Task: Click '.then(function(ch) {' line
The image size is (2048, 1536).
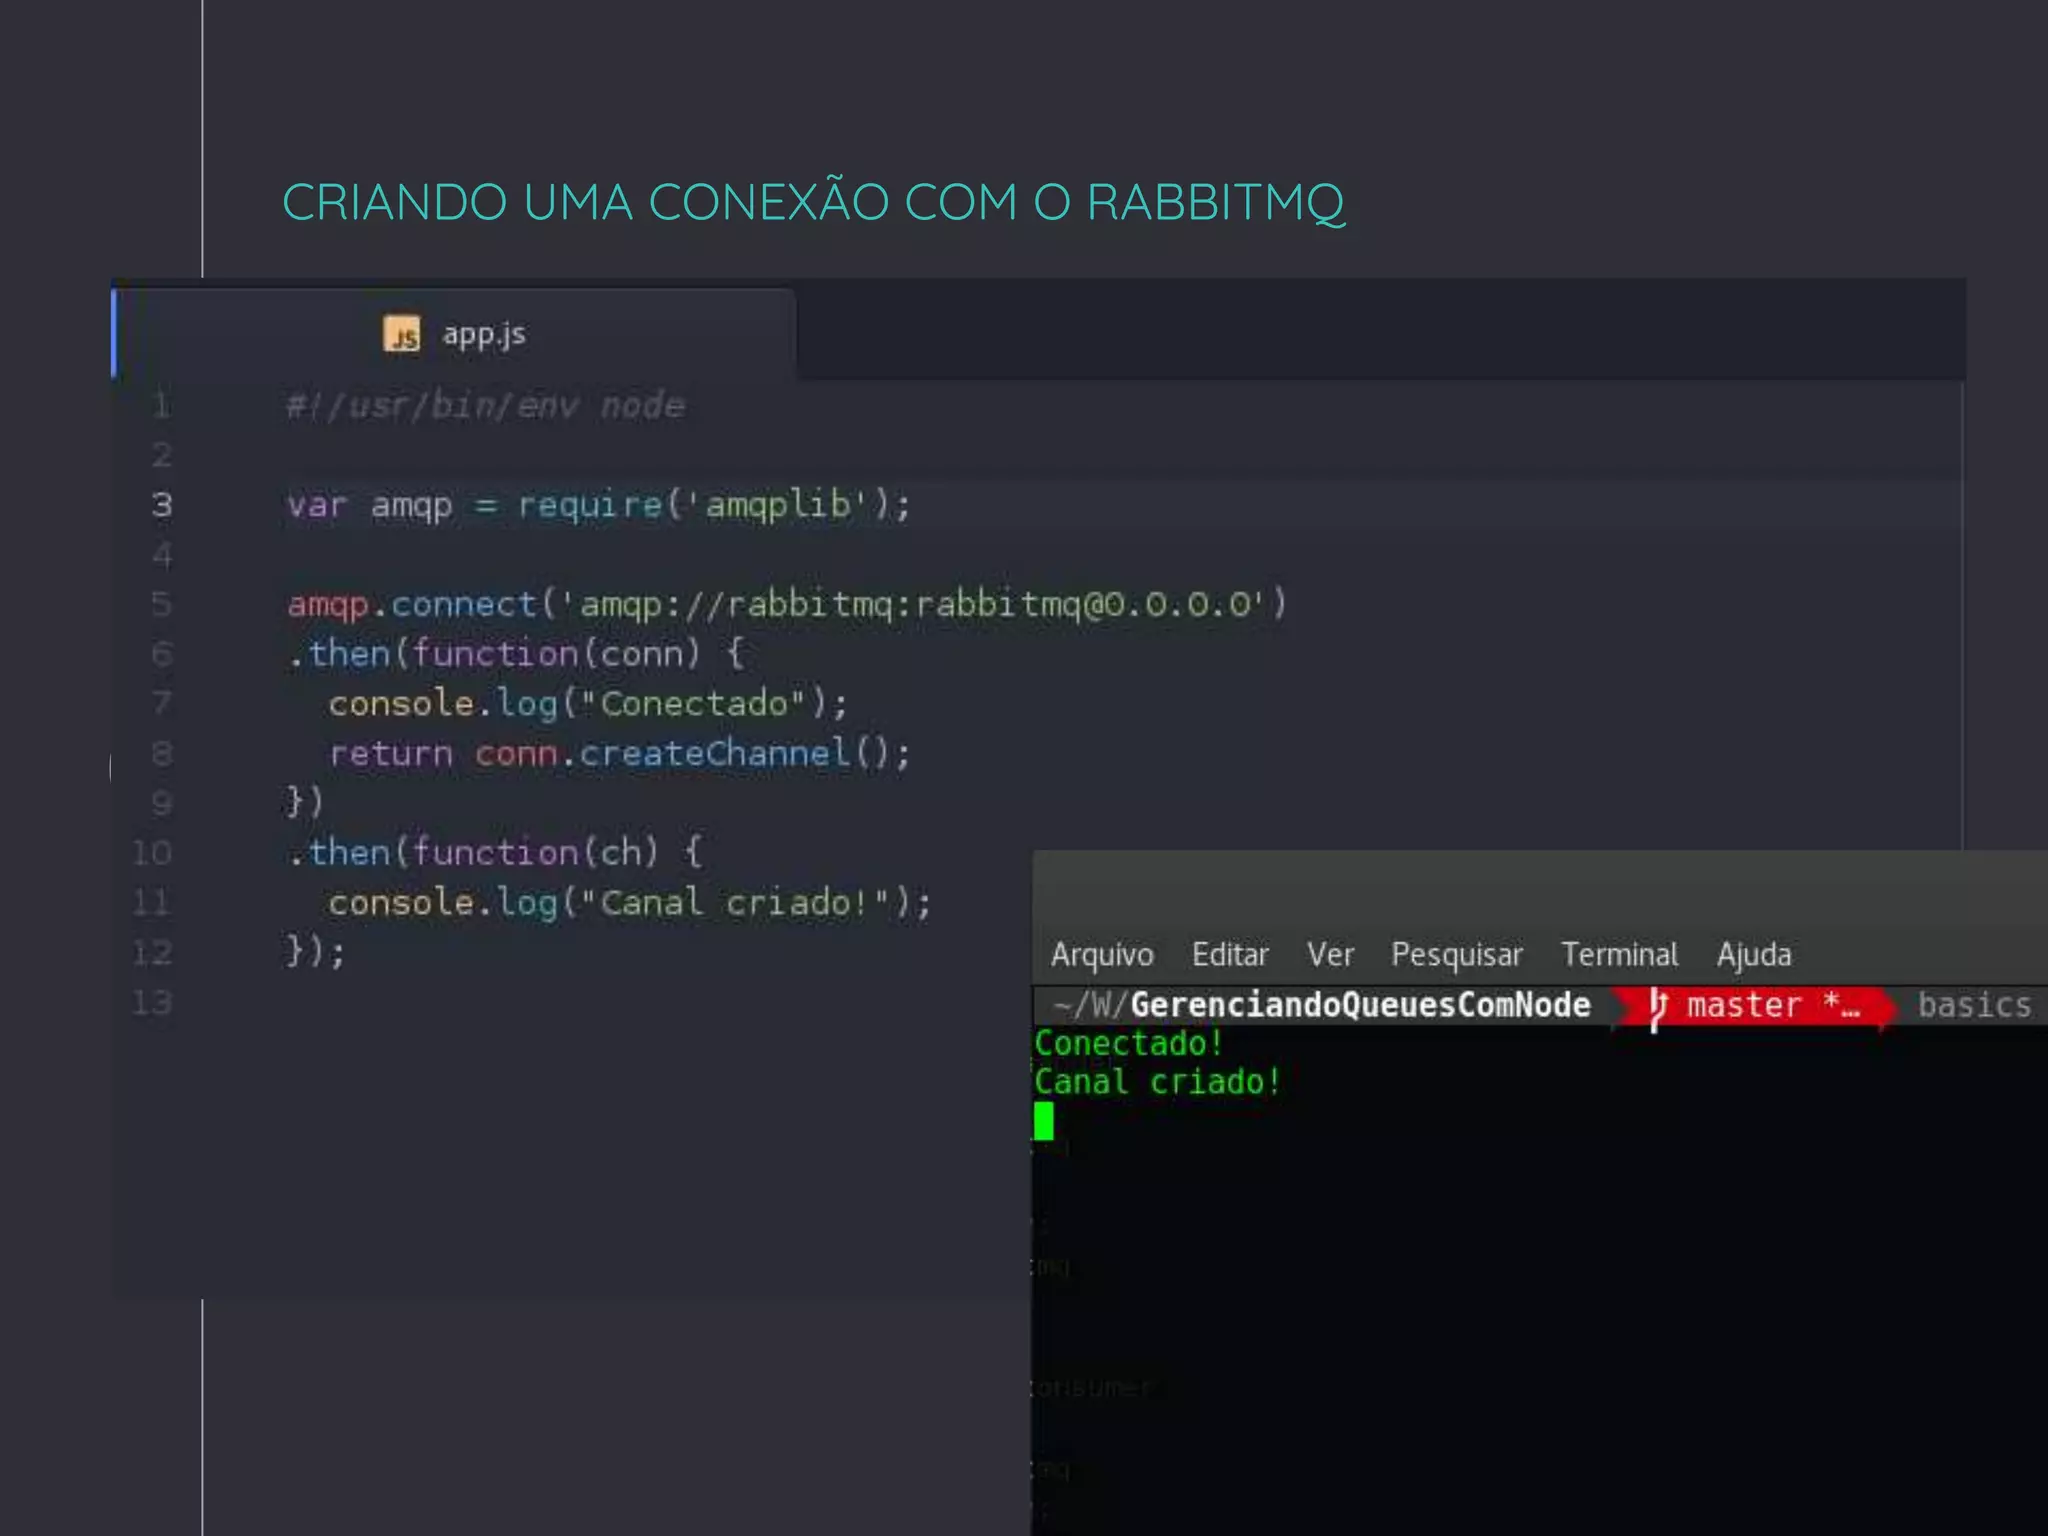Action: click(x=495, y=853)
